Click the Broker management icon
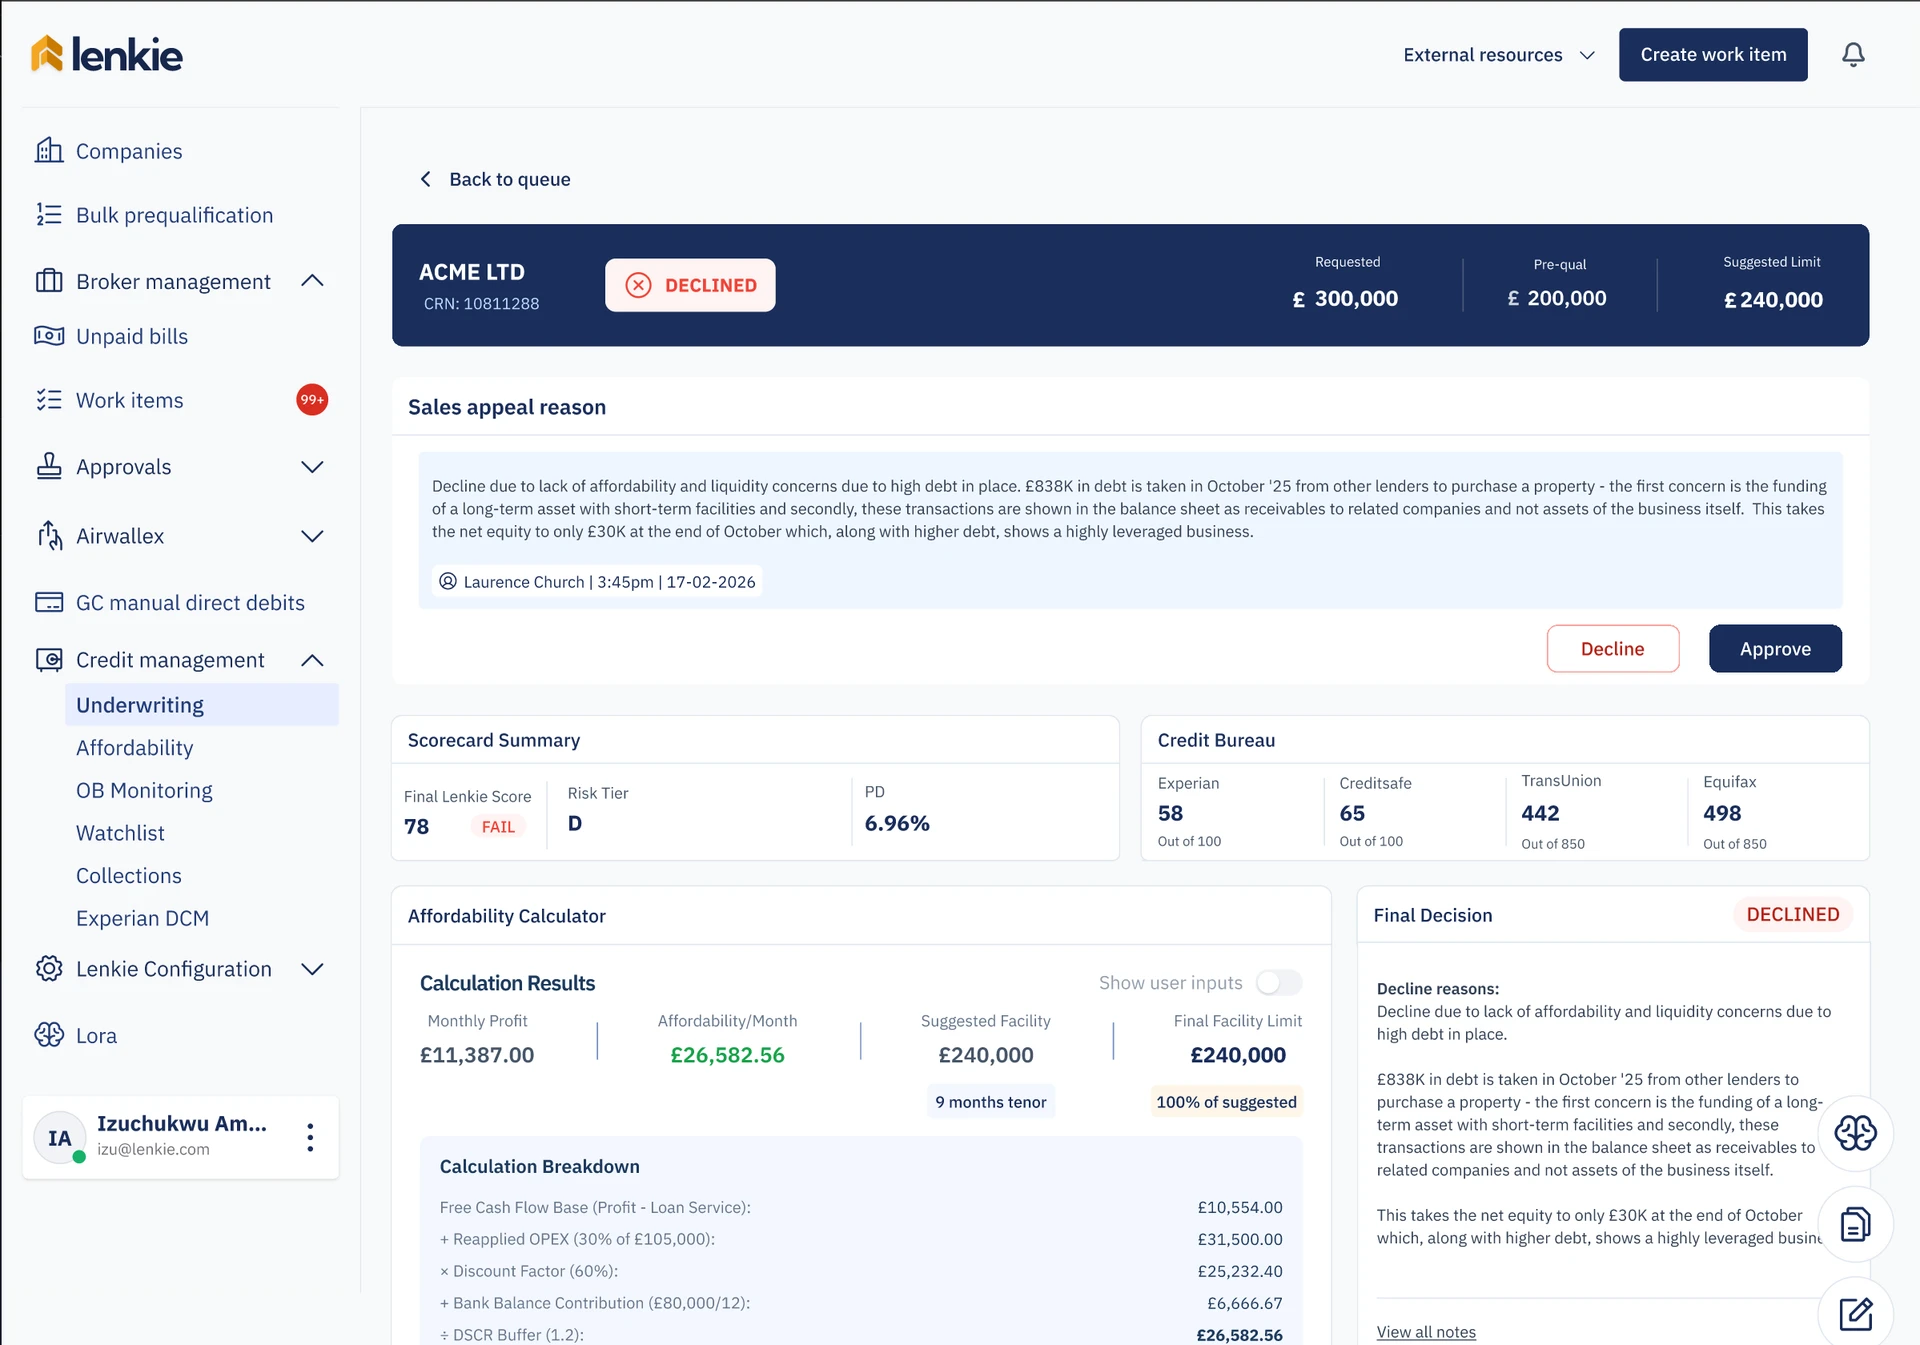Image resolution: width=1920 pixels, height=1345 pixels. click(49, 281)
